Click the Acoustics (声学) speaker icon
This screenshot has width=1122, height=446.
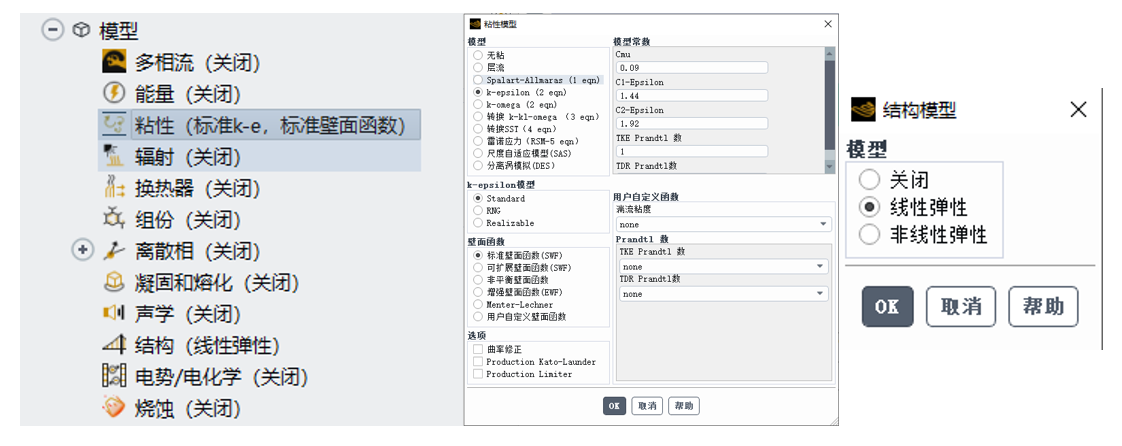point(114,314)
